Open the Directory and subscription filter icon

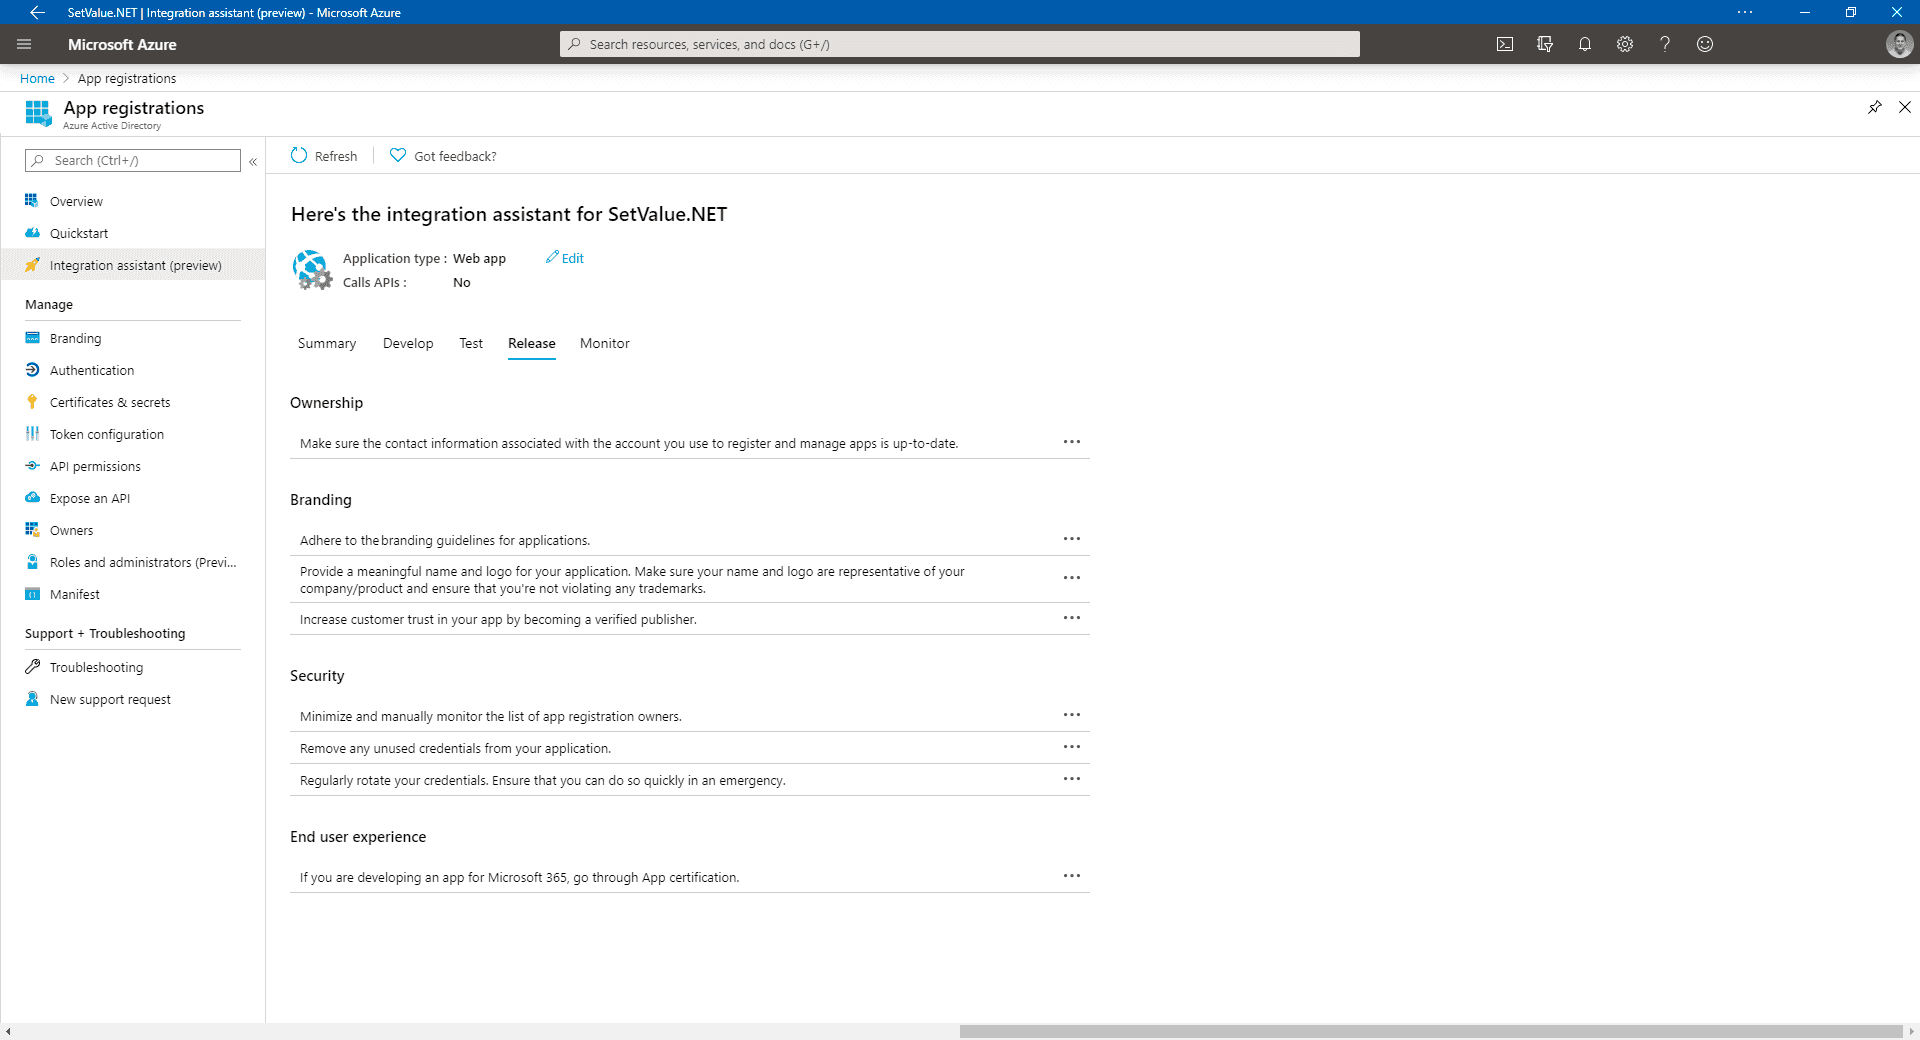click(1545, 44)
